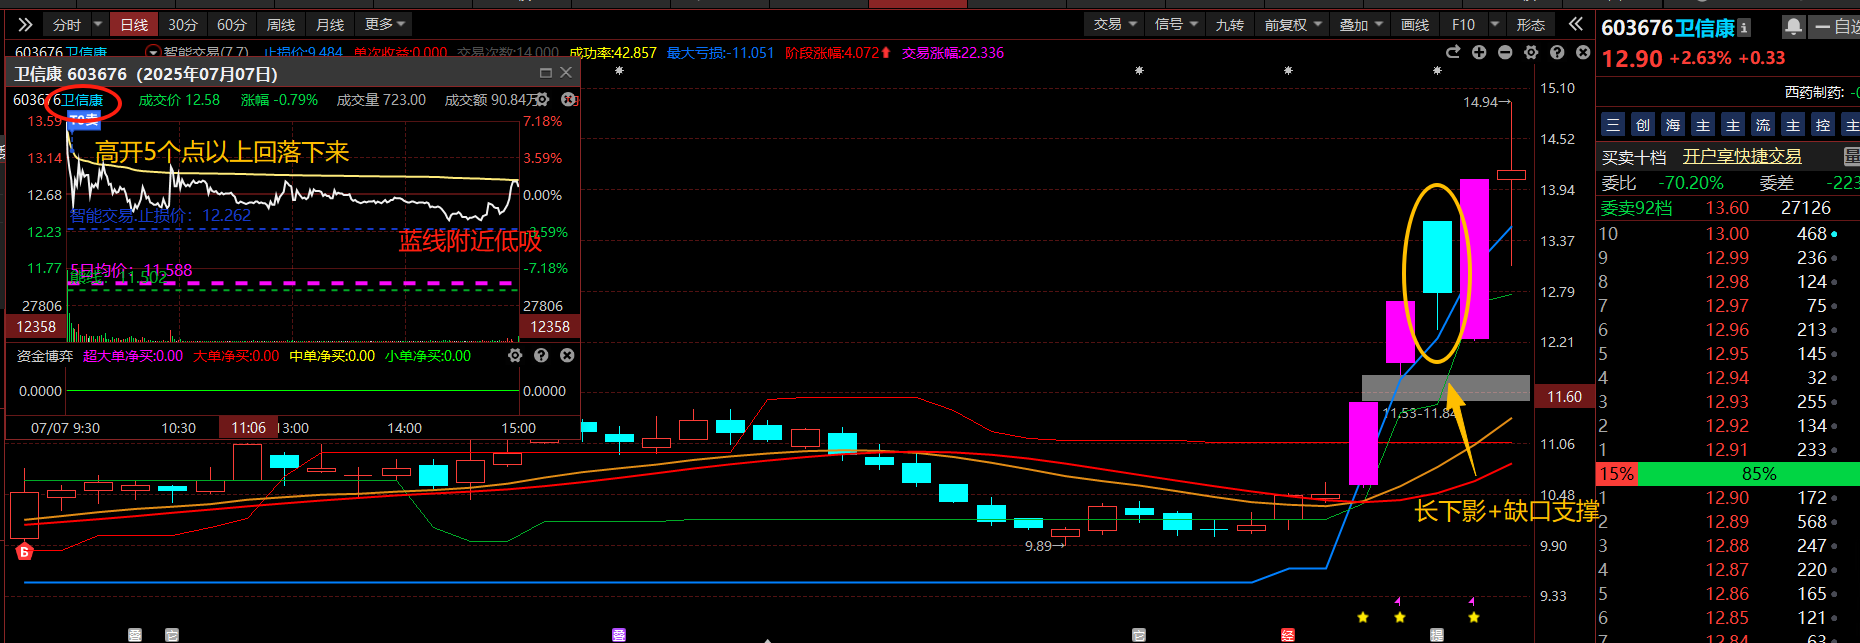Zoom in the K-line chart with plus icon
The height and width of the screenshot is (643, 1860).
(x=1479, y=52)
